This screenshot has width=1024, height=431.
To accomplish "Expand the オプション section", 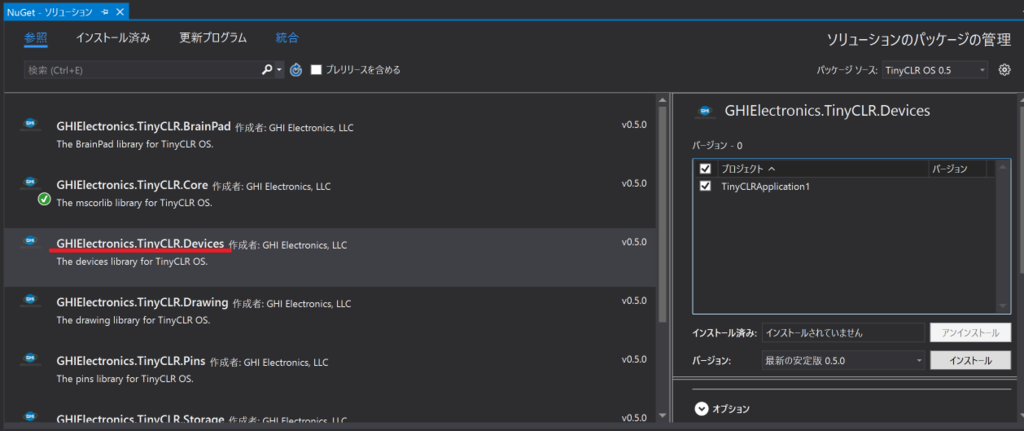I will tap(701, 409).
